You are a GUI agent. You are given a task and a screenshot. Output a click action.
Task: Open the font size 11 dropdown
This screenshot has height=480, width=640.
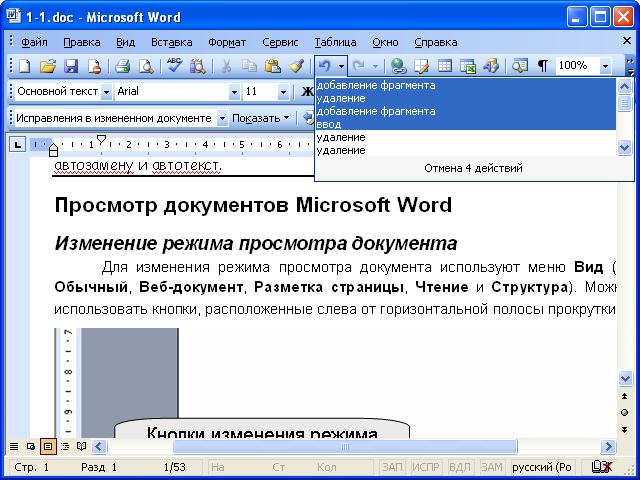pos(283,92)
